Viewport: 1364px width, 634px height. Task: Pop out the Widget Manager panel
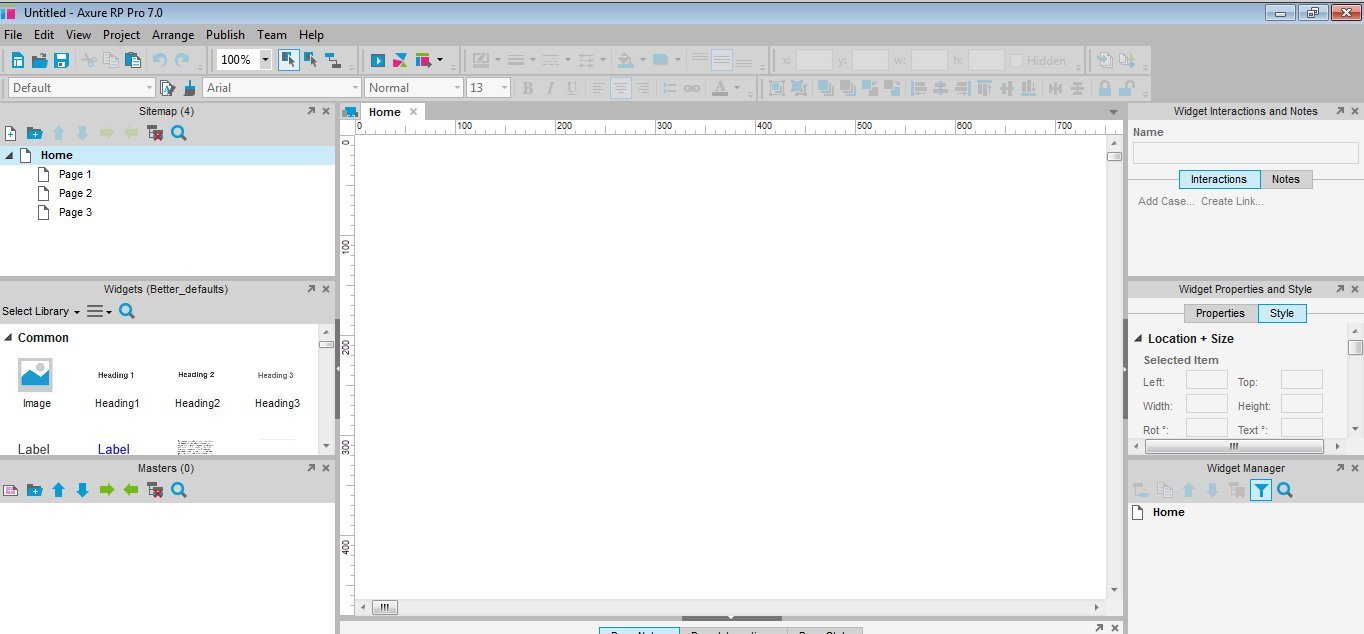[x=1340, y=468]
